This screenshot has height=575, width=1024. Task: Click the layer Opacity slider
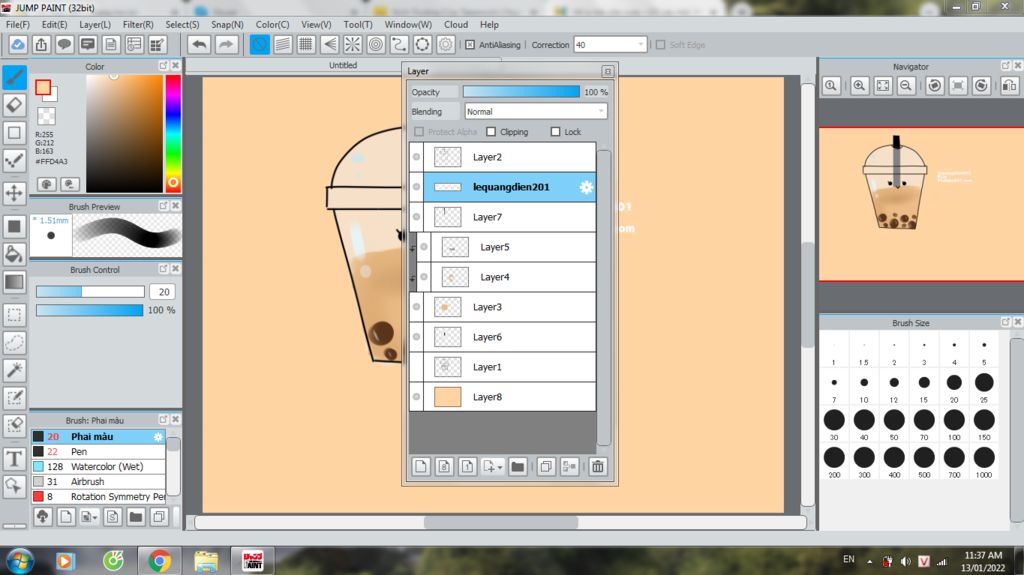click(521, 92)
